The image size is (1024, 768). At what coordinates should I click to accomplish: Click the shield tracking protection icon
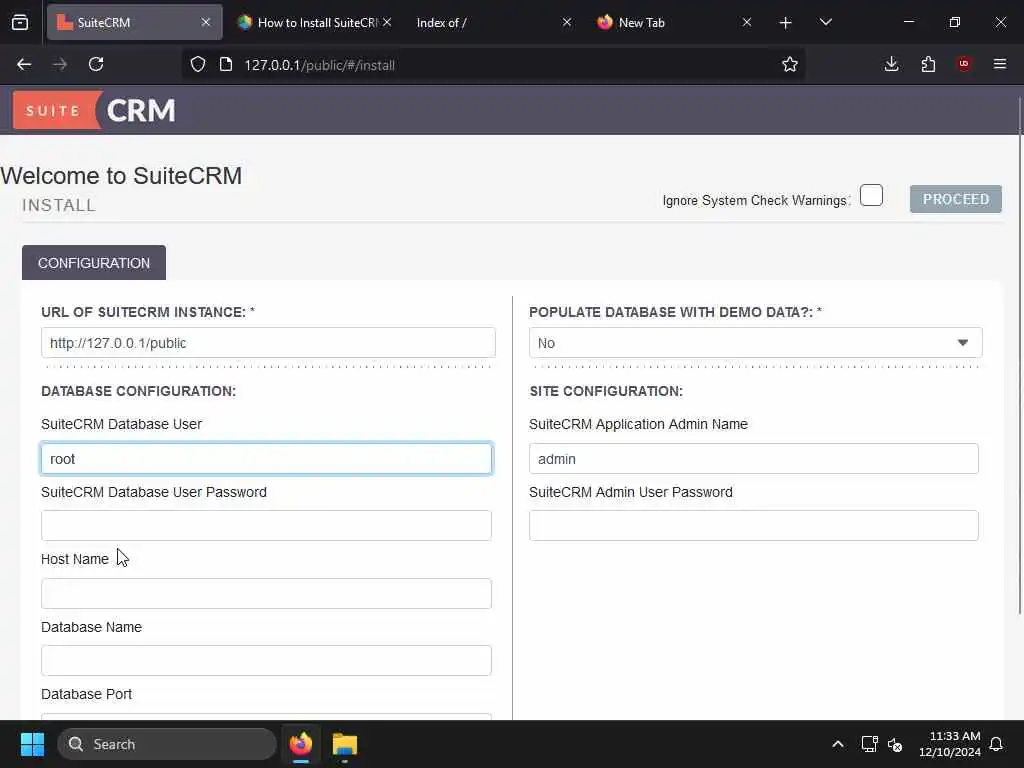tap(198, 64)
